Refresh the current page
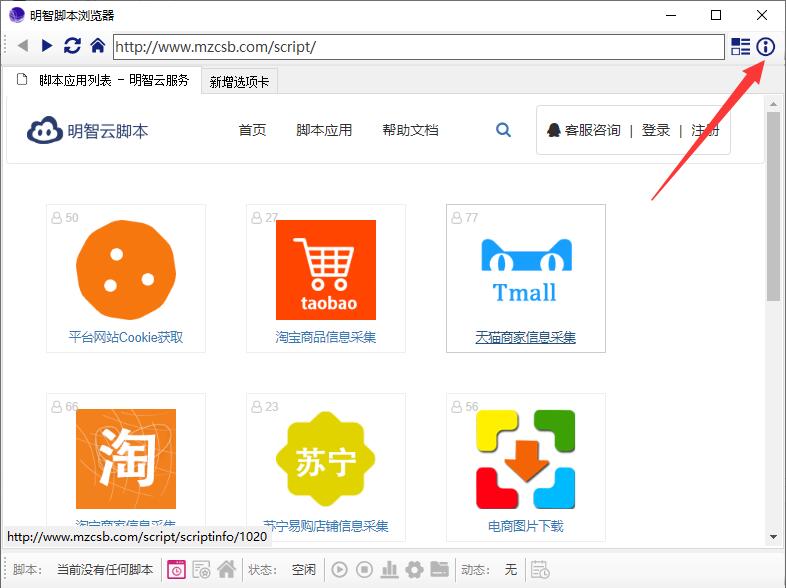 pyautogui.click(x=72, y=46)
